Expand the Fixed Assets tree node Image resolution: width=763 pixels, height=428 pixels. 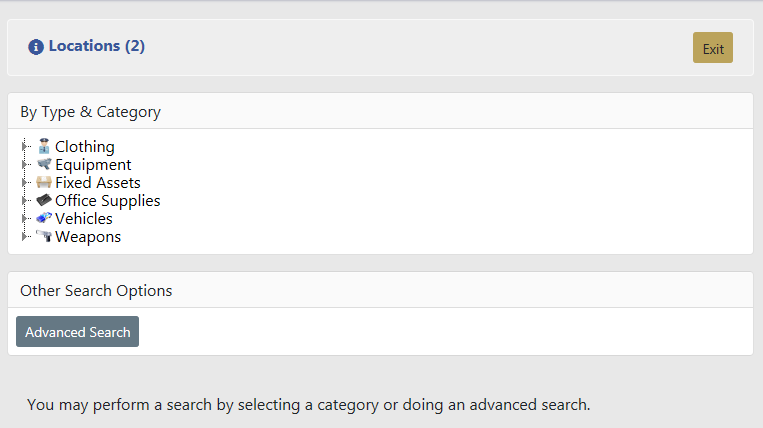(x=25, y=183)
